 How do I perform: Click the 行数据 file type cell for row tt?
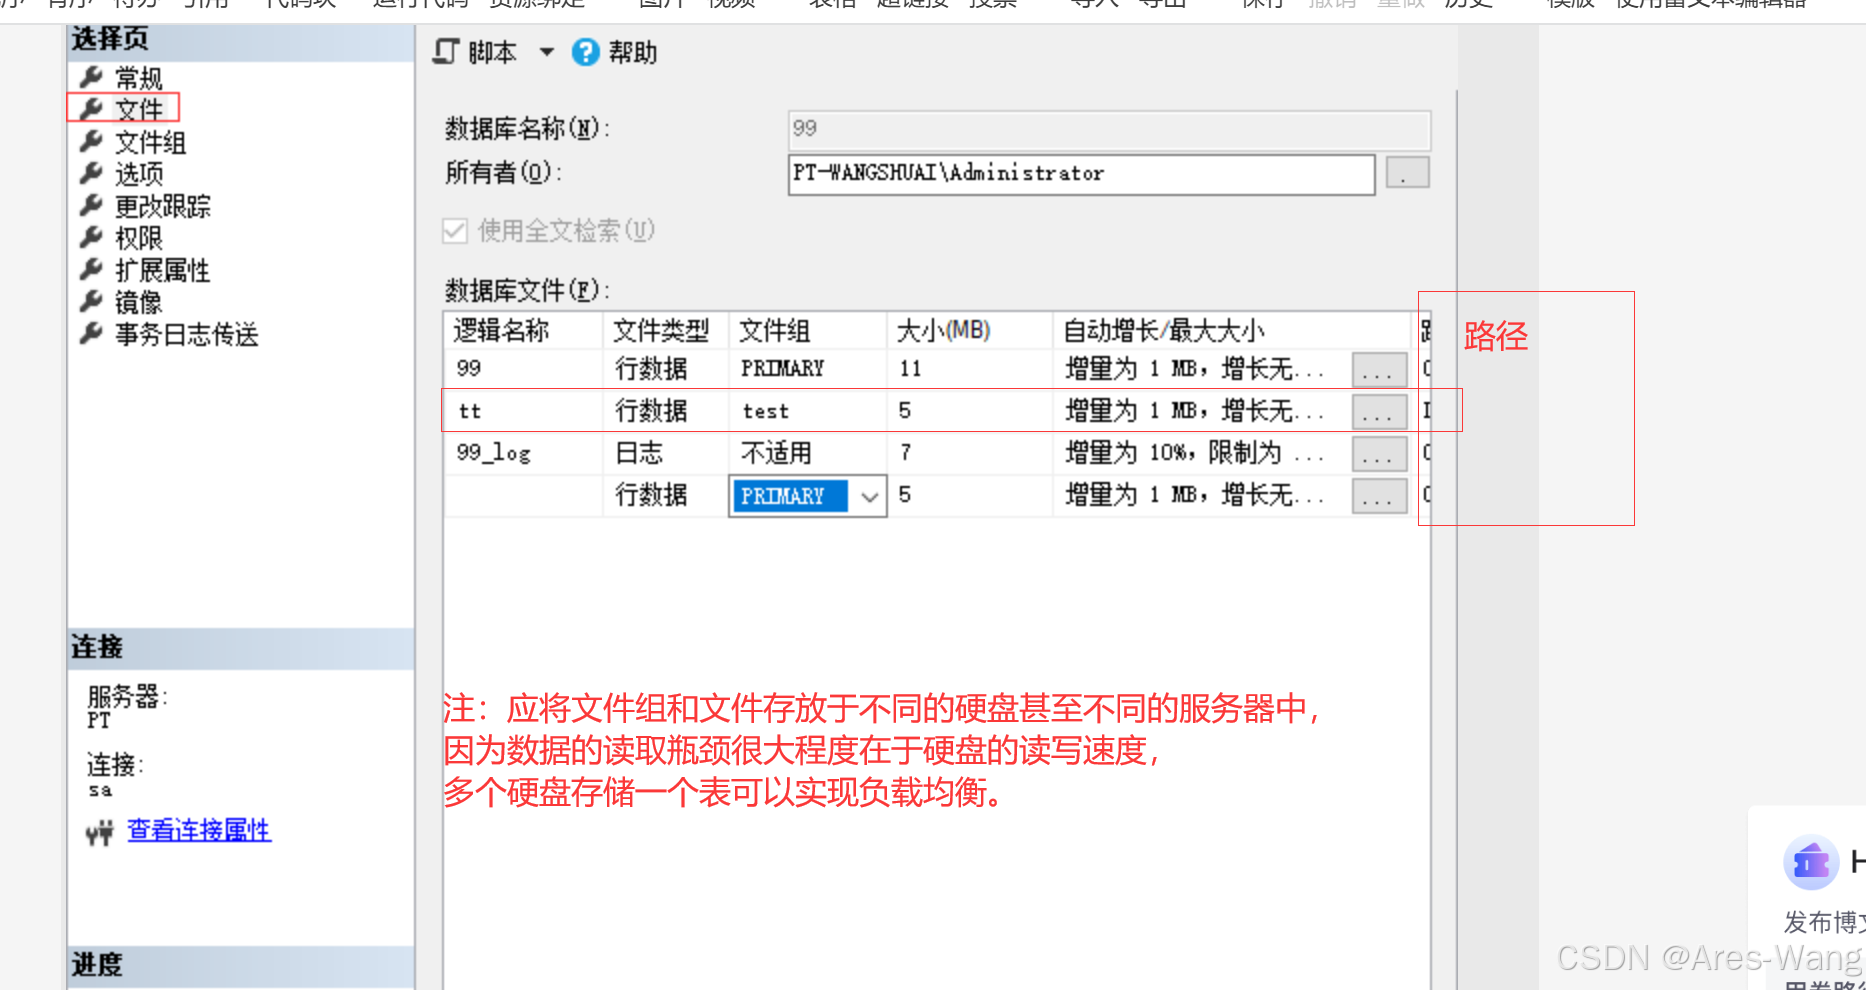click(666, 410)
